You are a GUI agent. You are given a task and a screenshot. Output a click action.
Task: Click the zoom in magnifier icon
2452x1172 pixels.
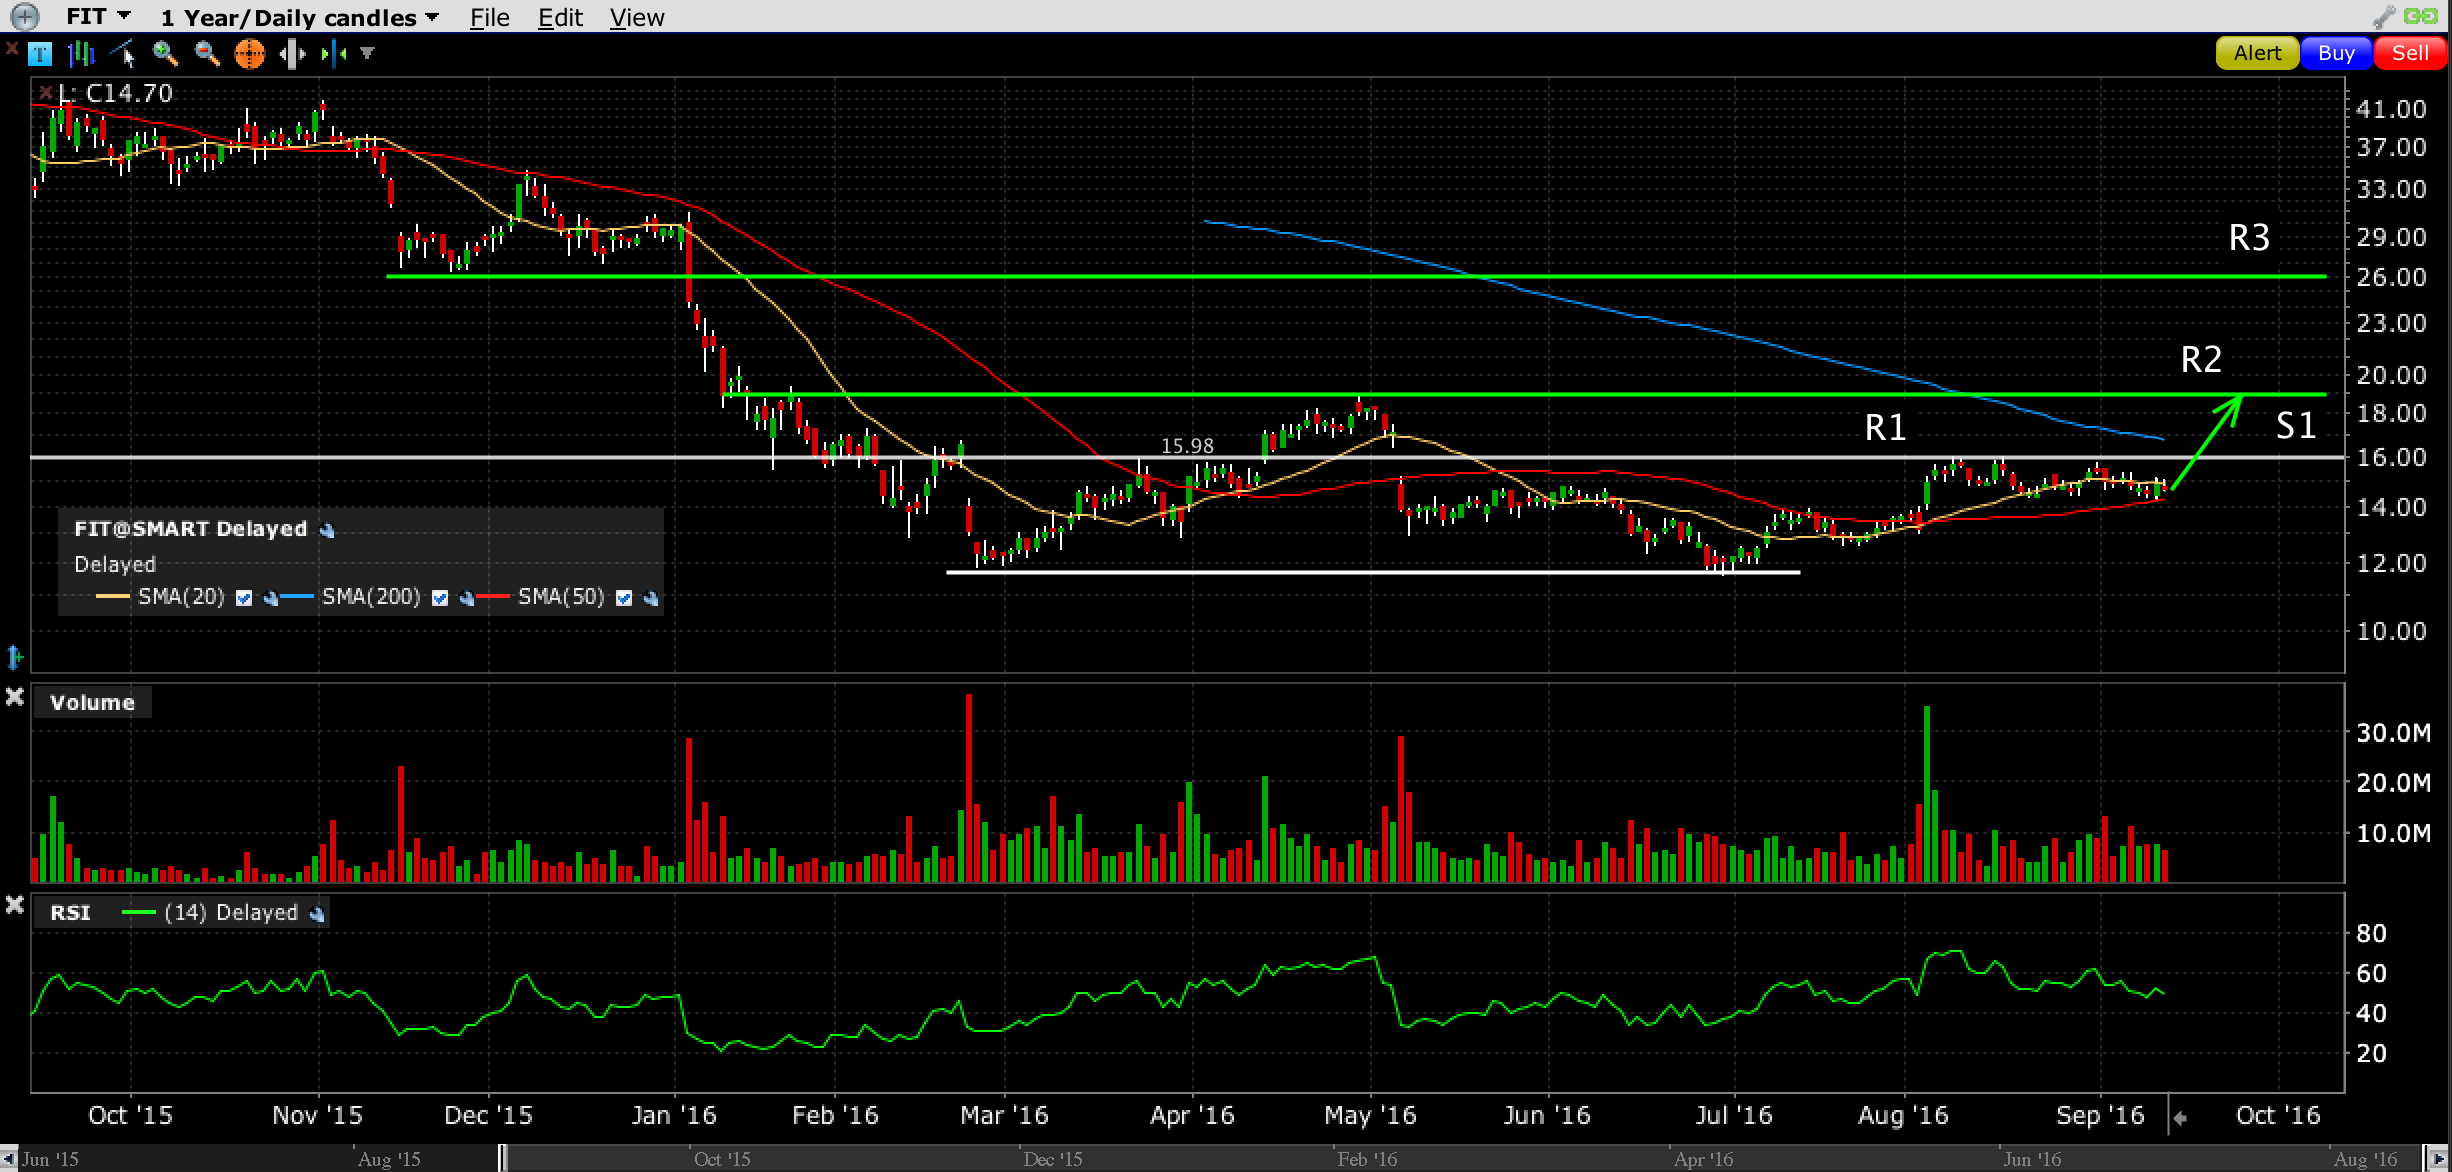pos(165,54)
